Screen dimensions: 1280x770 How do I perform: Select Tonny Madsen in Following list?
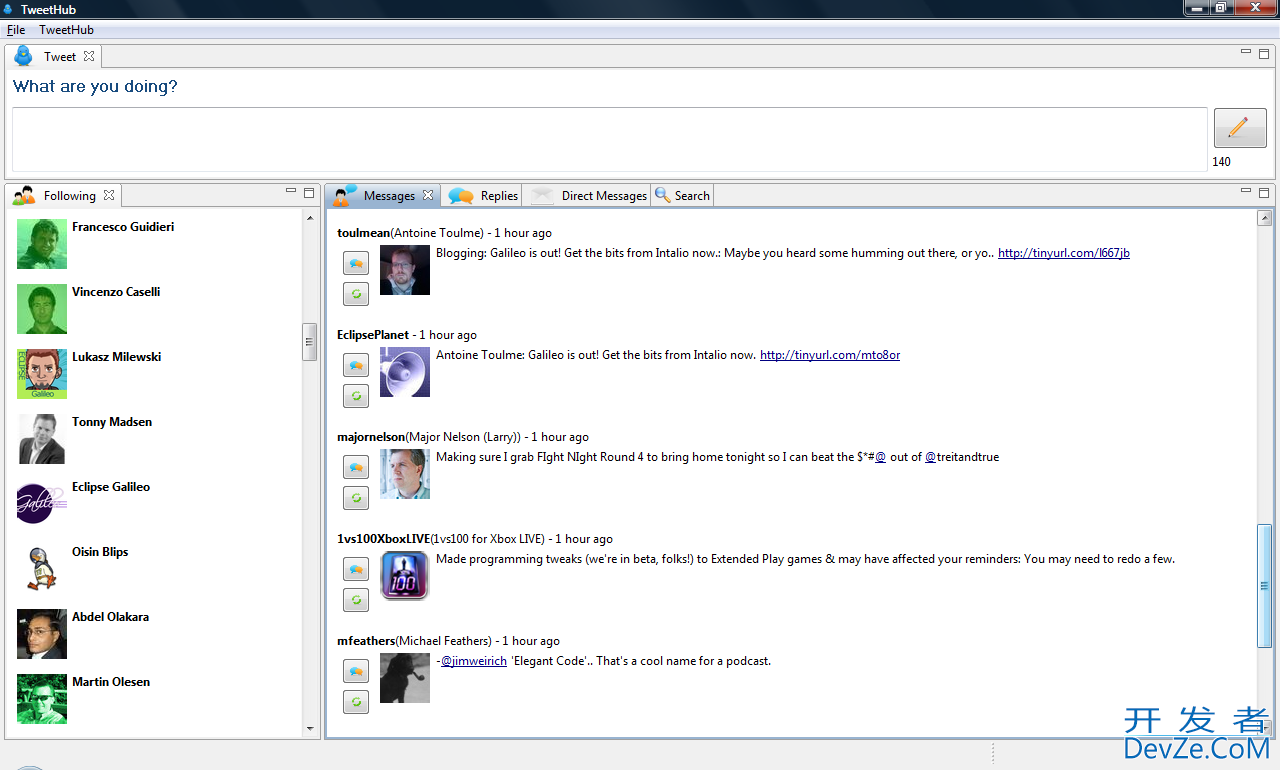click(x=112, y=422)
